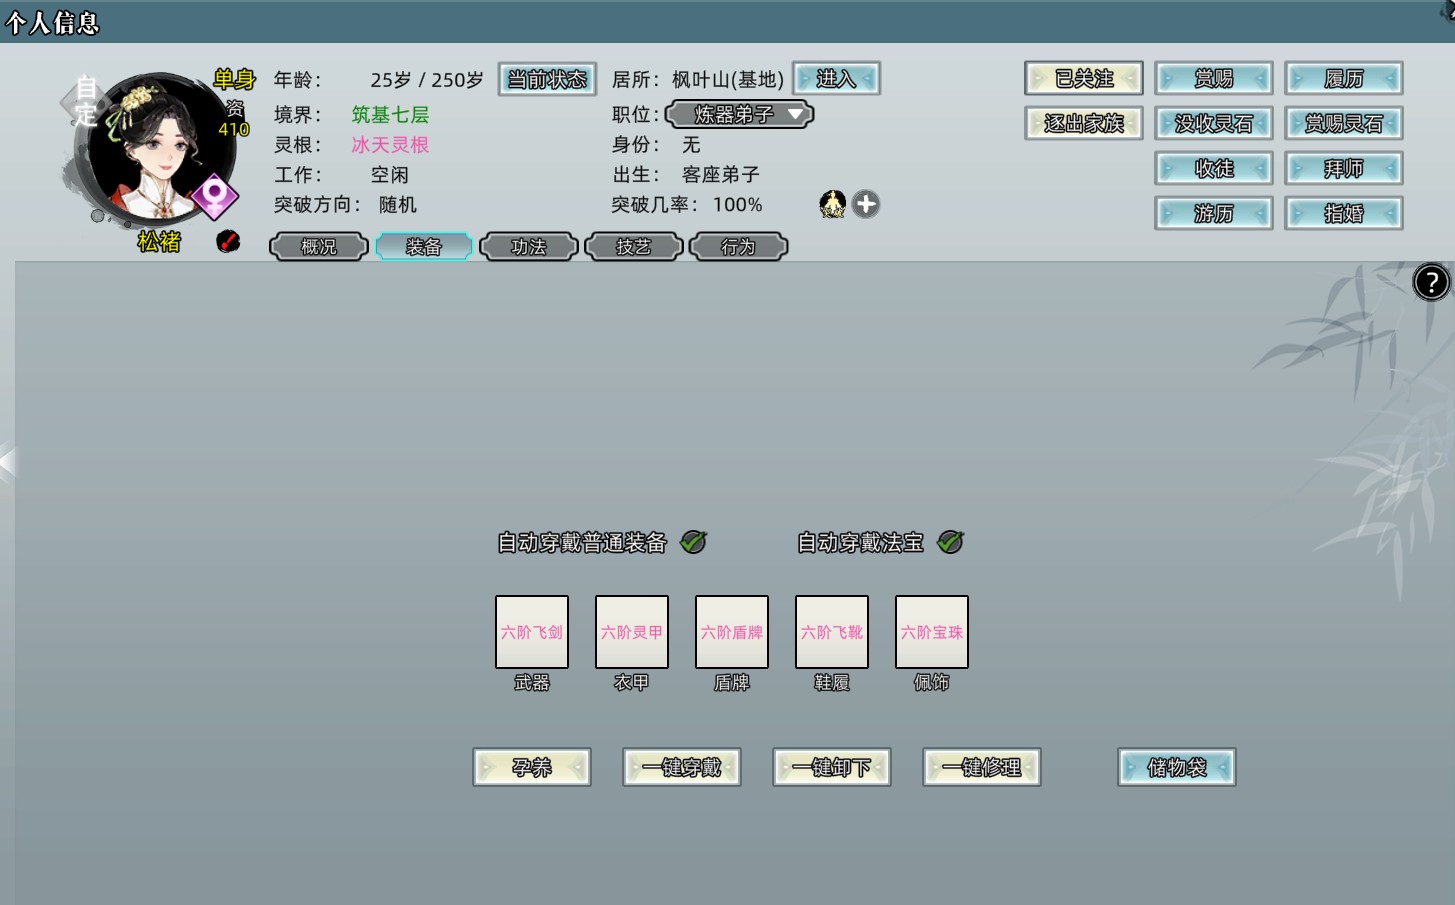Viewport: 1455px width, 905px height.
Task: Select the 六阶宝珠 accessory slot
Action: pos(932,632)
